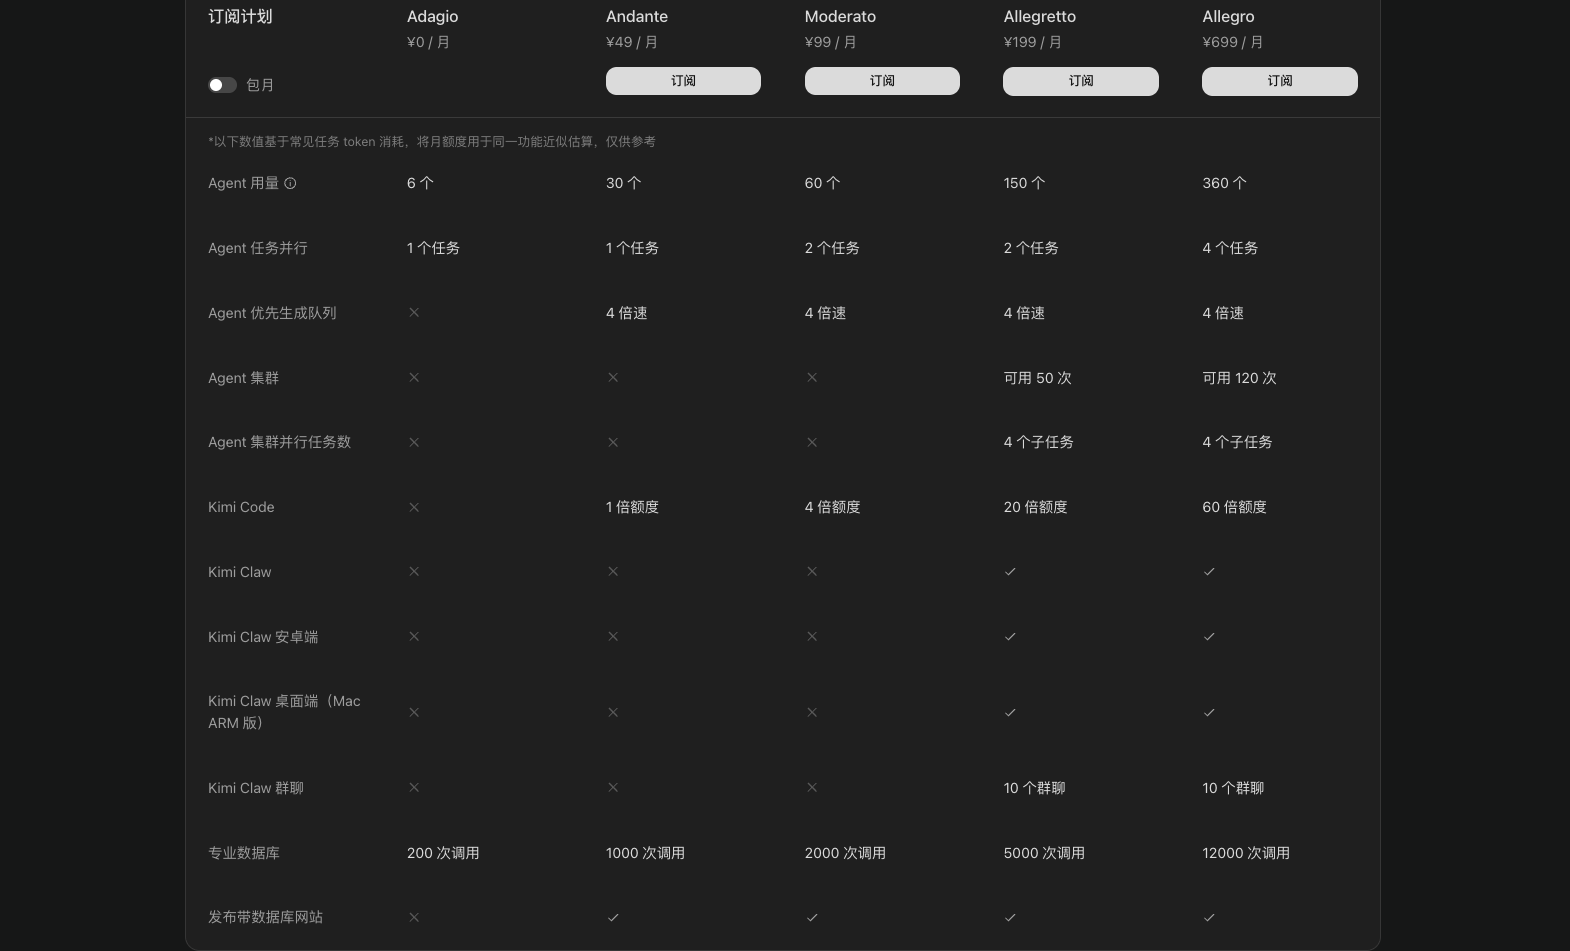The image size is (1570, 951).
Task: Click the 360 个 Agent usage value
Action: (1224, 183)
